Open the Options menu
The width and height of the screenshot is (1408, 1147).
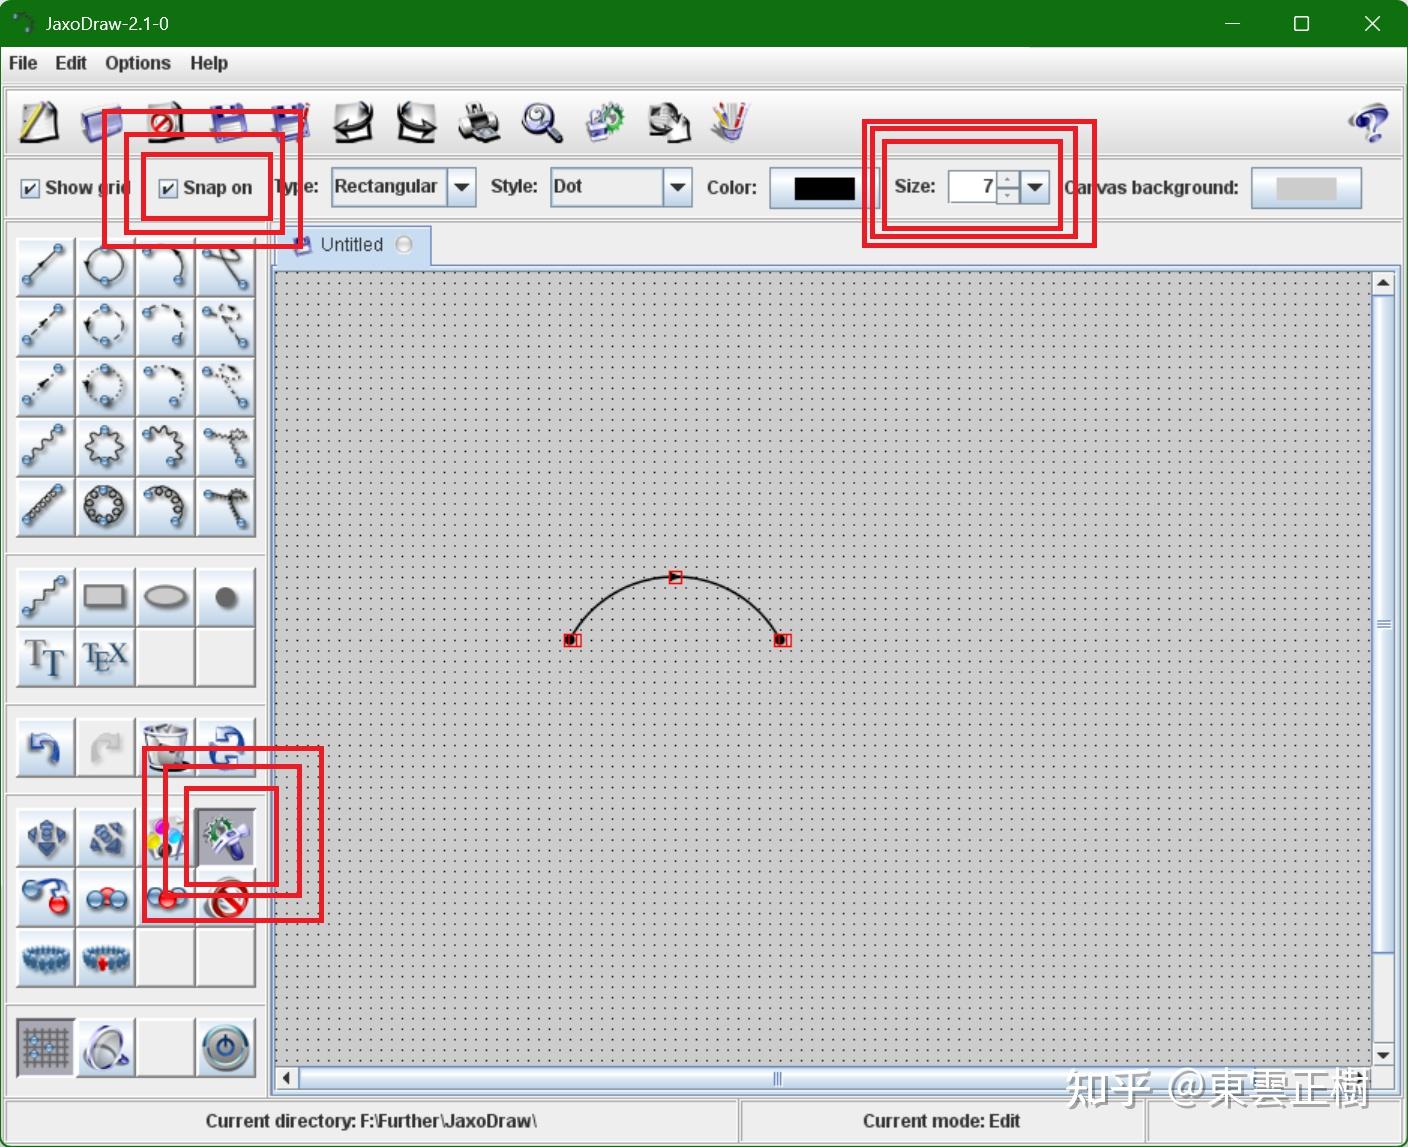138,63
